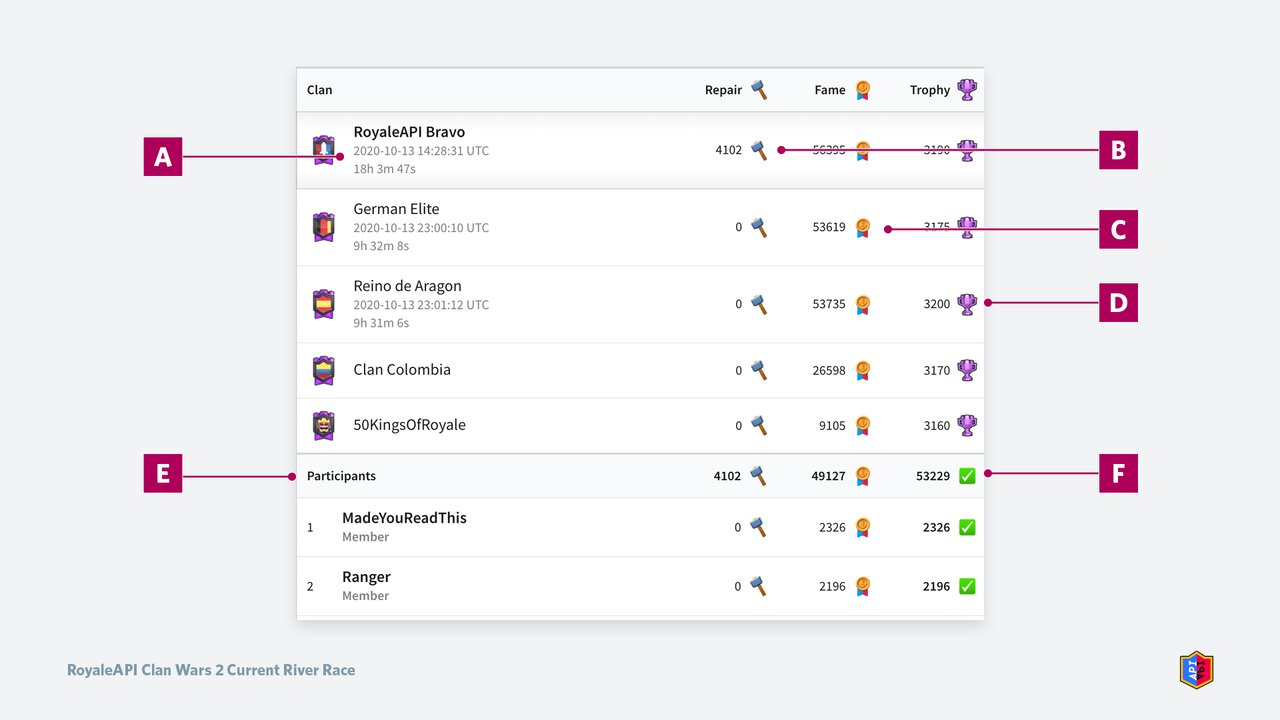The width and height of the screenshot is (1280, 720).
Task: Click the Participants total 53229
Action: pyautogui.click(x=933, y=476)
